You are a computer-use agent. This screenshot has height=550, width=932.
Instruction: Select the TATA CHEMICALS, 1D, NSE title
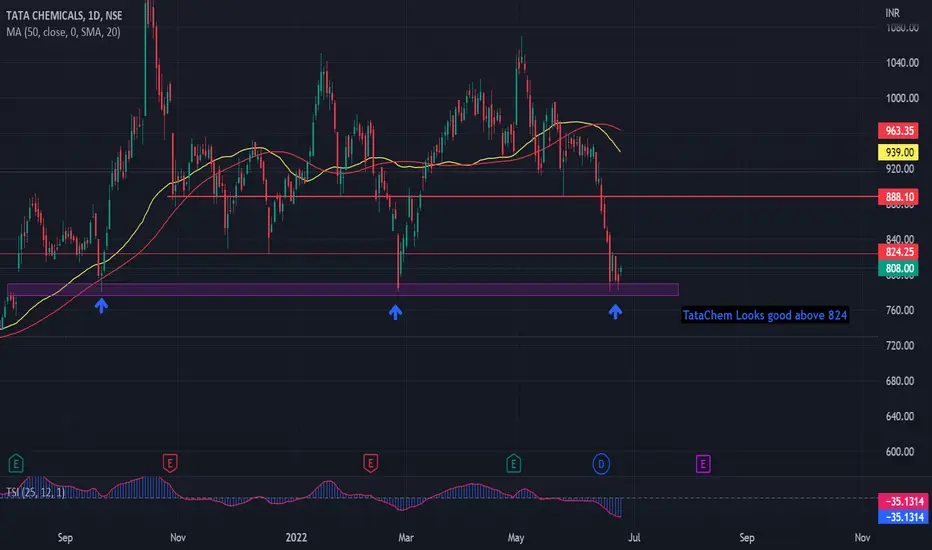click(x=64, y=15)
